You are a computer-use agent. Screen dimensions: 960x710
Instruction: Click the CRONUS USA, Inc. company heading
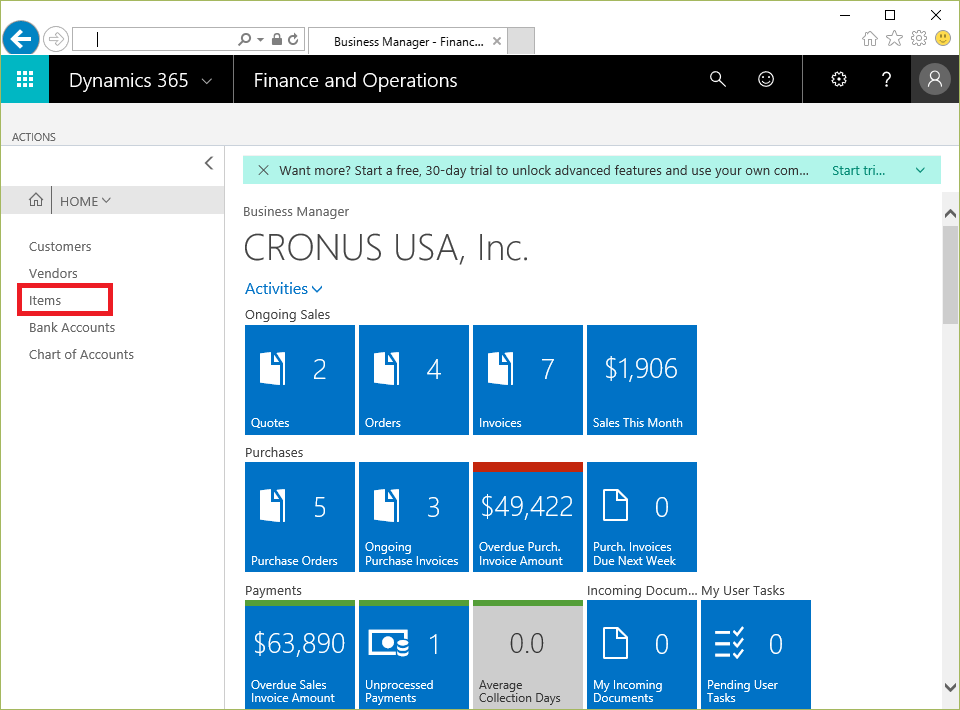pyautogui.click(x=386, y=247)
